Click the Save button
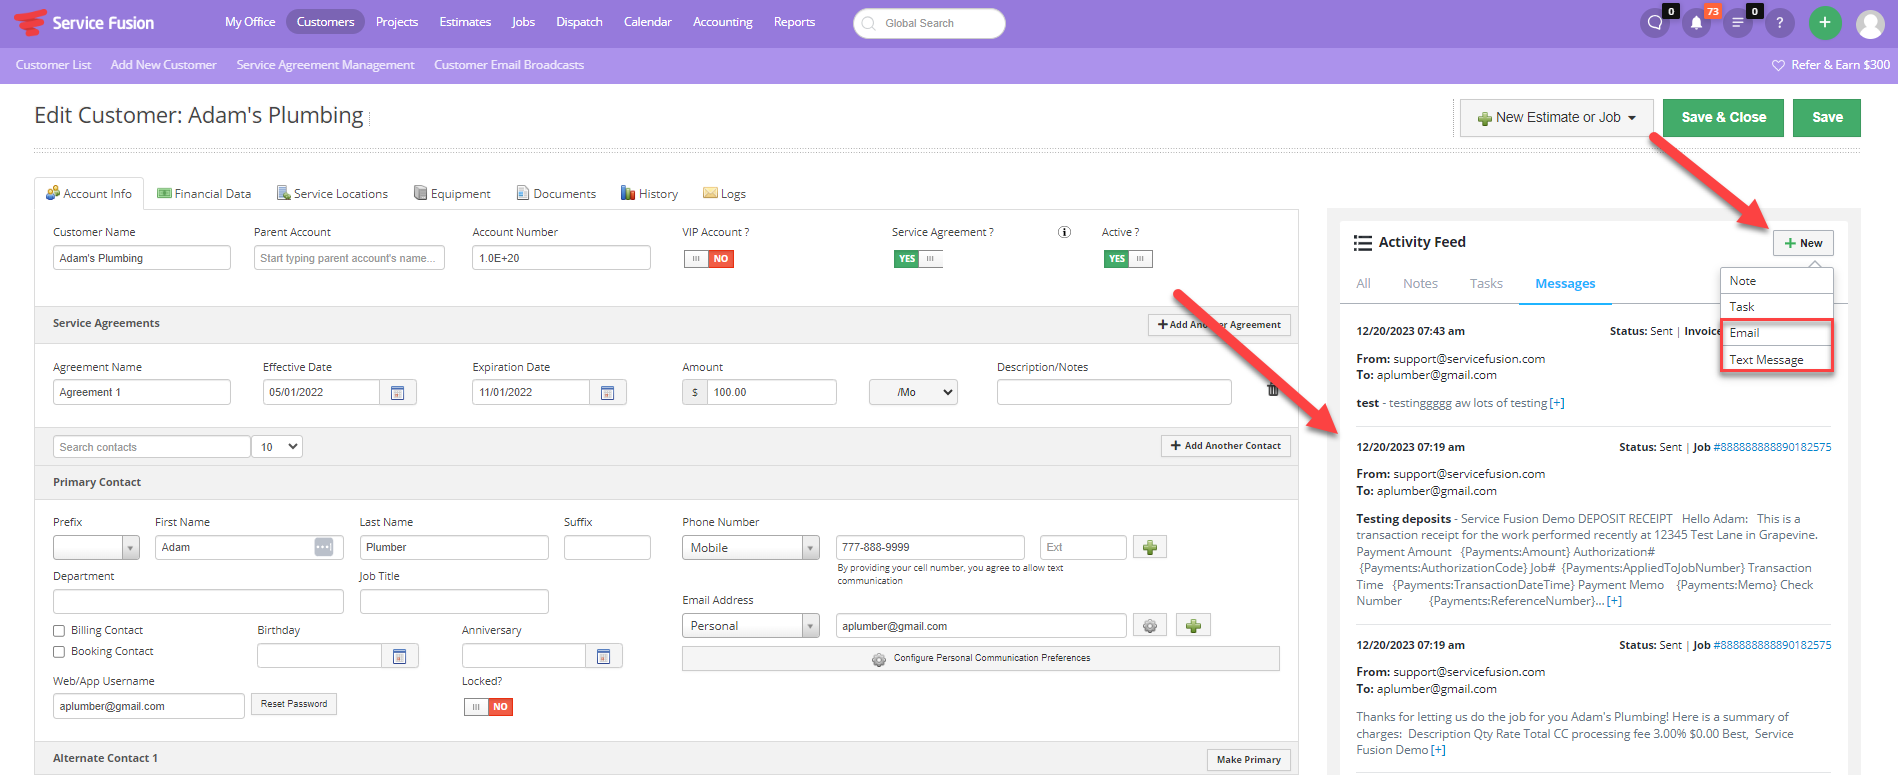The image size is (1898, 775). coord(1826,117)
